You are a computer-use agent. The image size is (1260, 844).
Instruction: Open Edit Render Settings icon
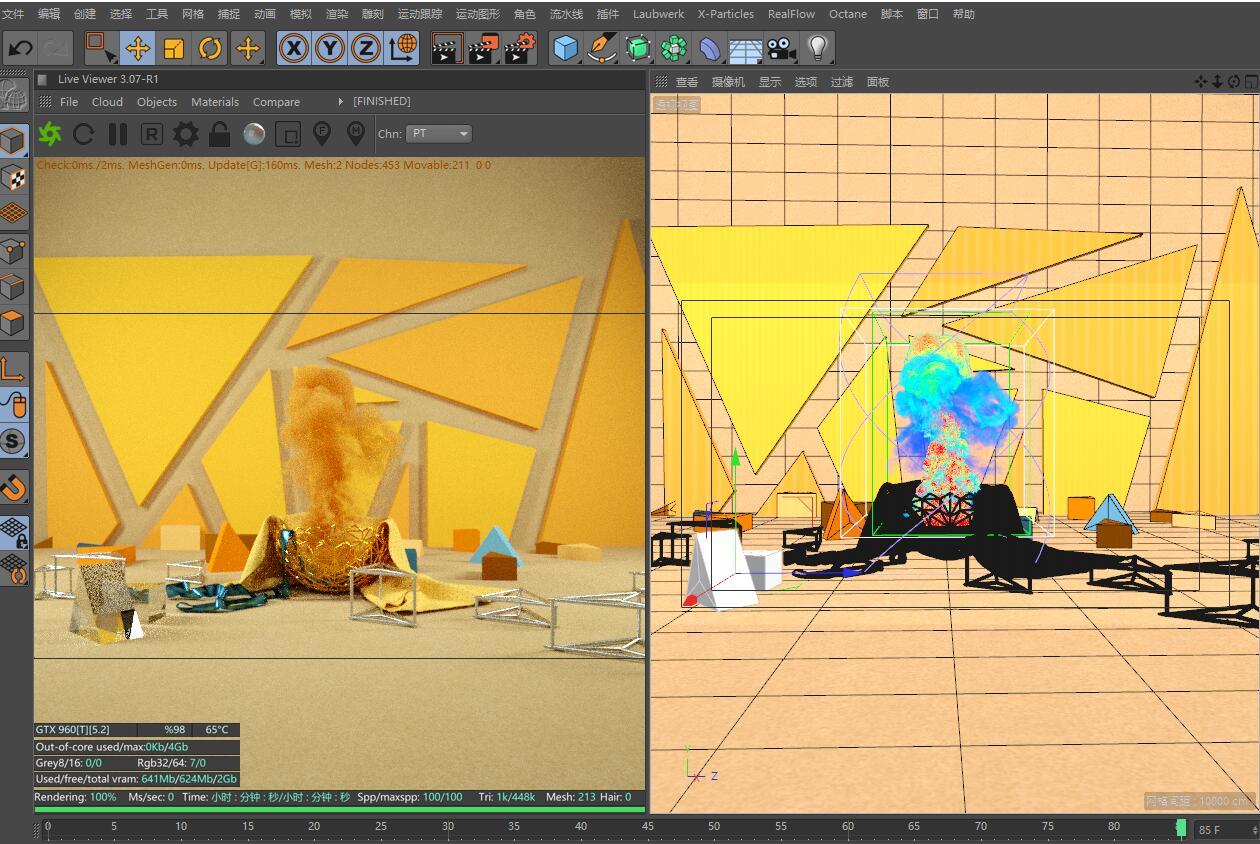coord(520,48)
